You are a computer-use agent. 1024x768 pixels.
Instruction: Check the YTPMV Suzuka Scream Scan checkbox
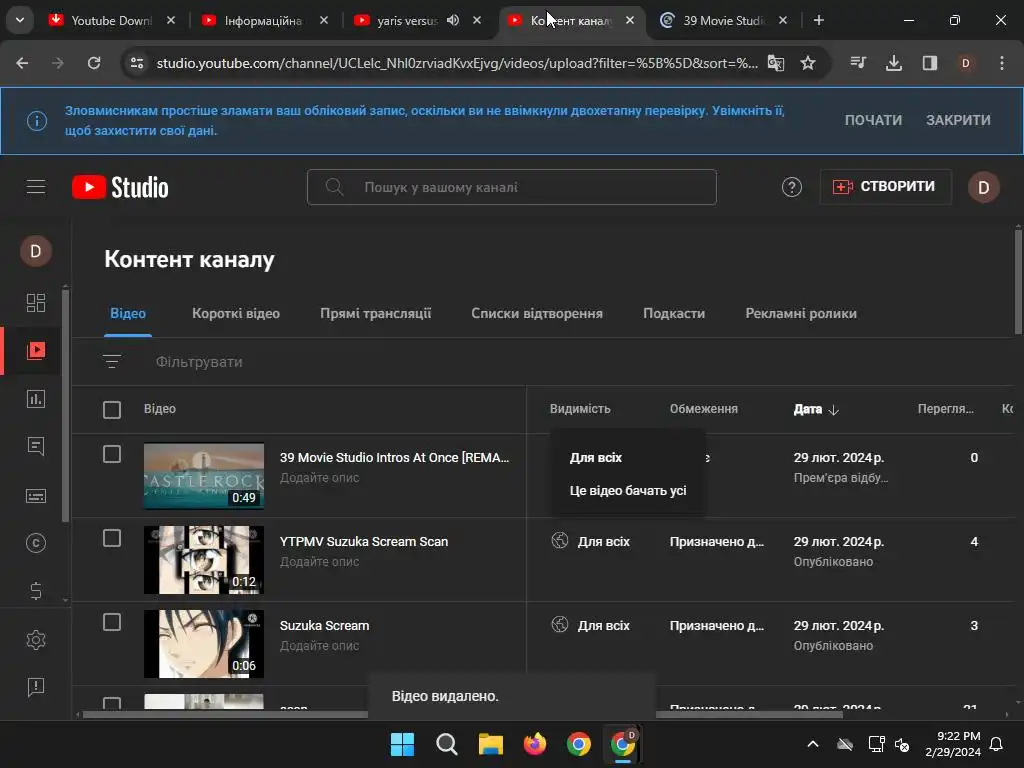(x=112, y=538)
